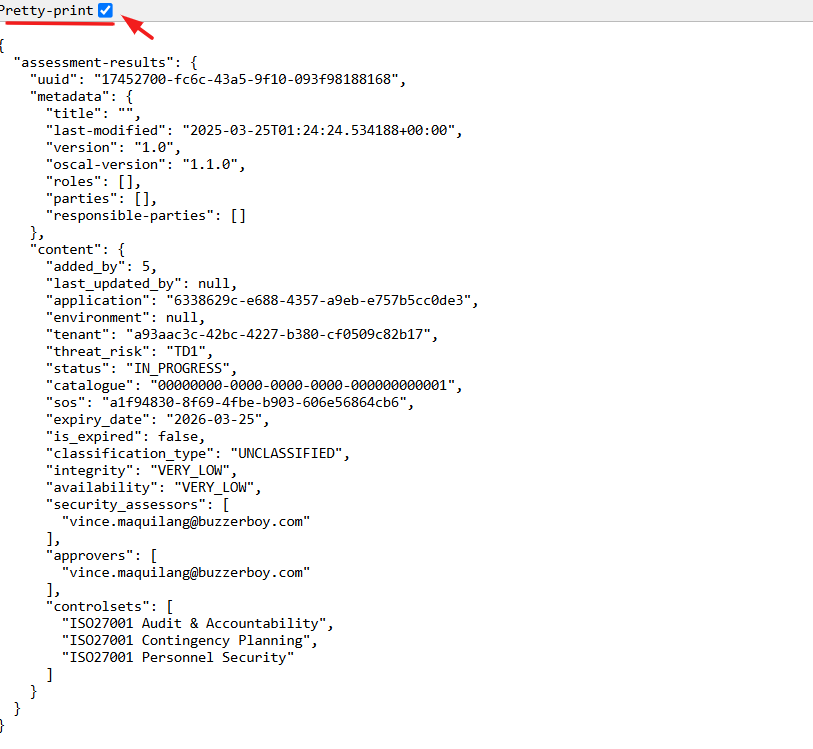This screenshot has width=813, height=749.
Task: Click the uuid value string
Action: (x=249, y=78)
